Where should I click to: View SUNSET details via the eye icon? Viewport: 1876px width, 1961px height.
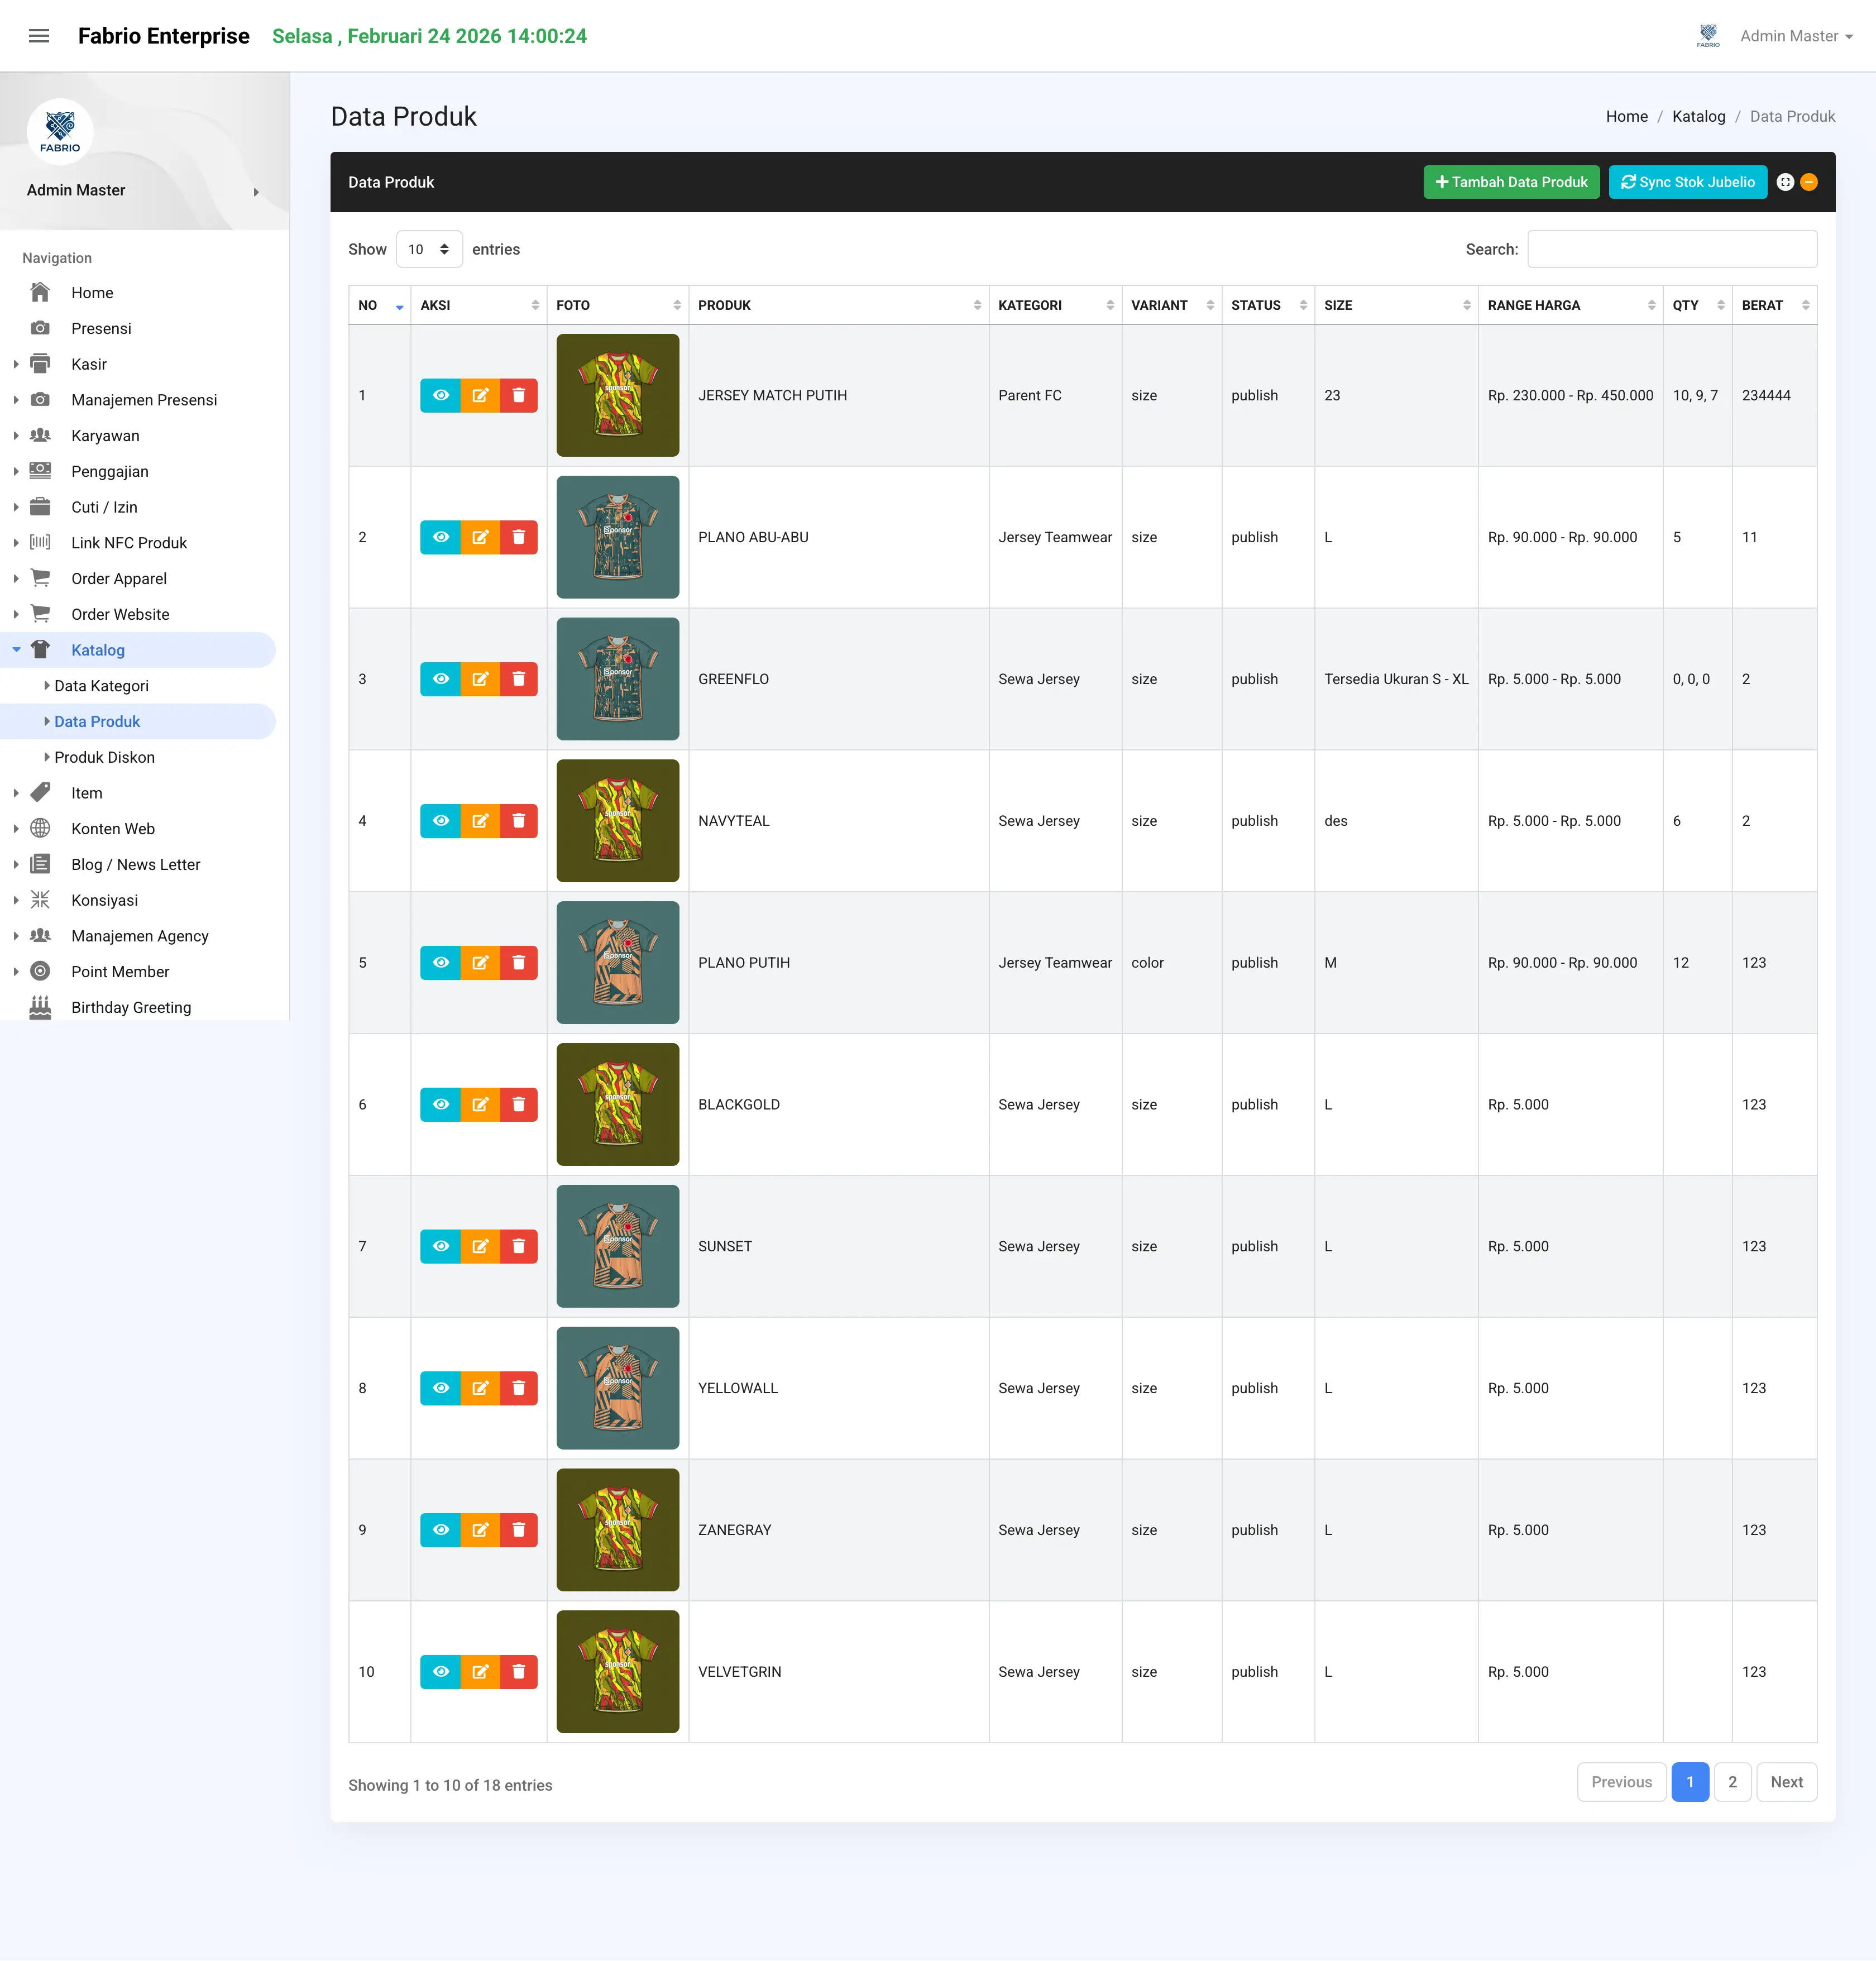pyautogui.click(x=441, y=1247)
